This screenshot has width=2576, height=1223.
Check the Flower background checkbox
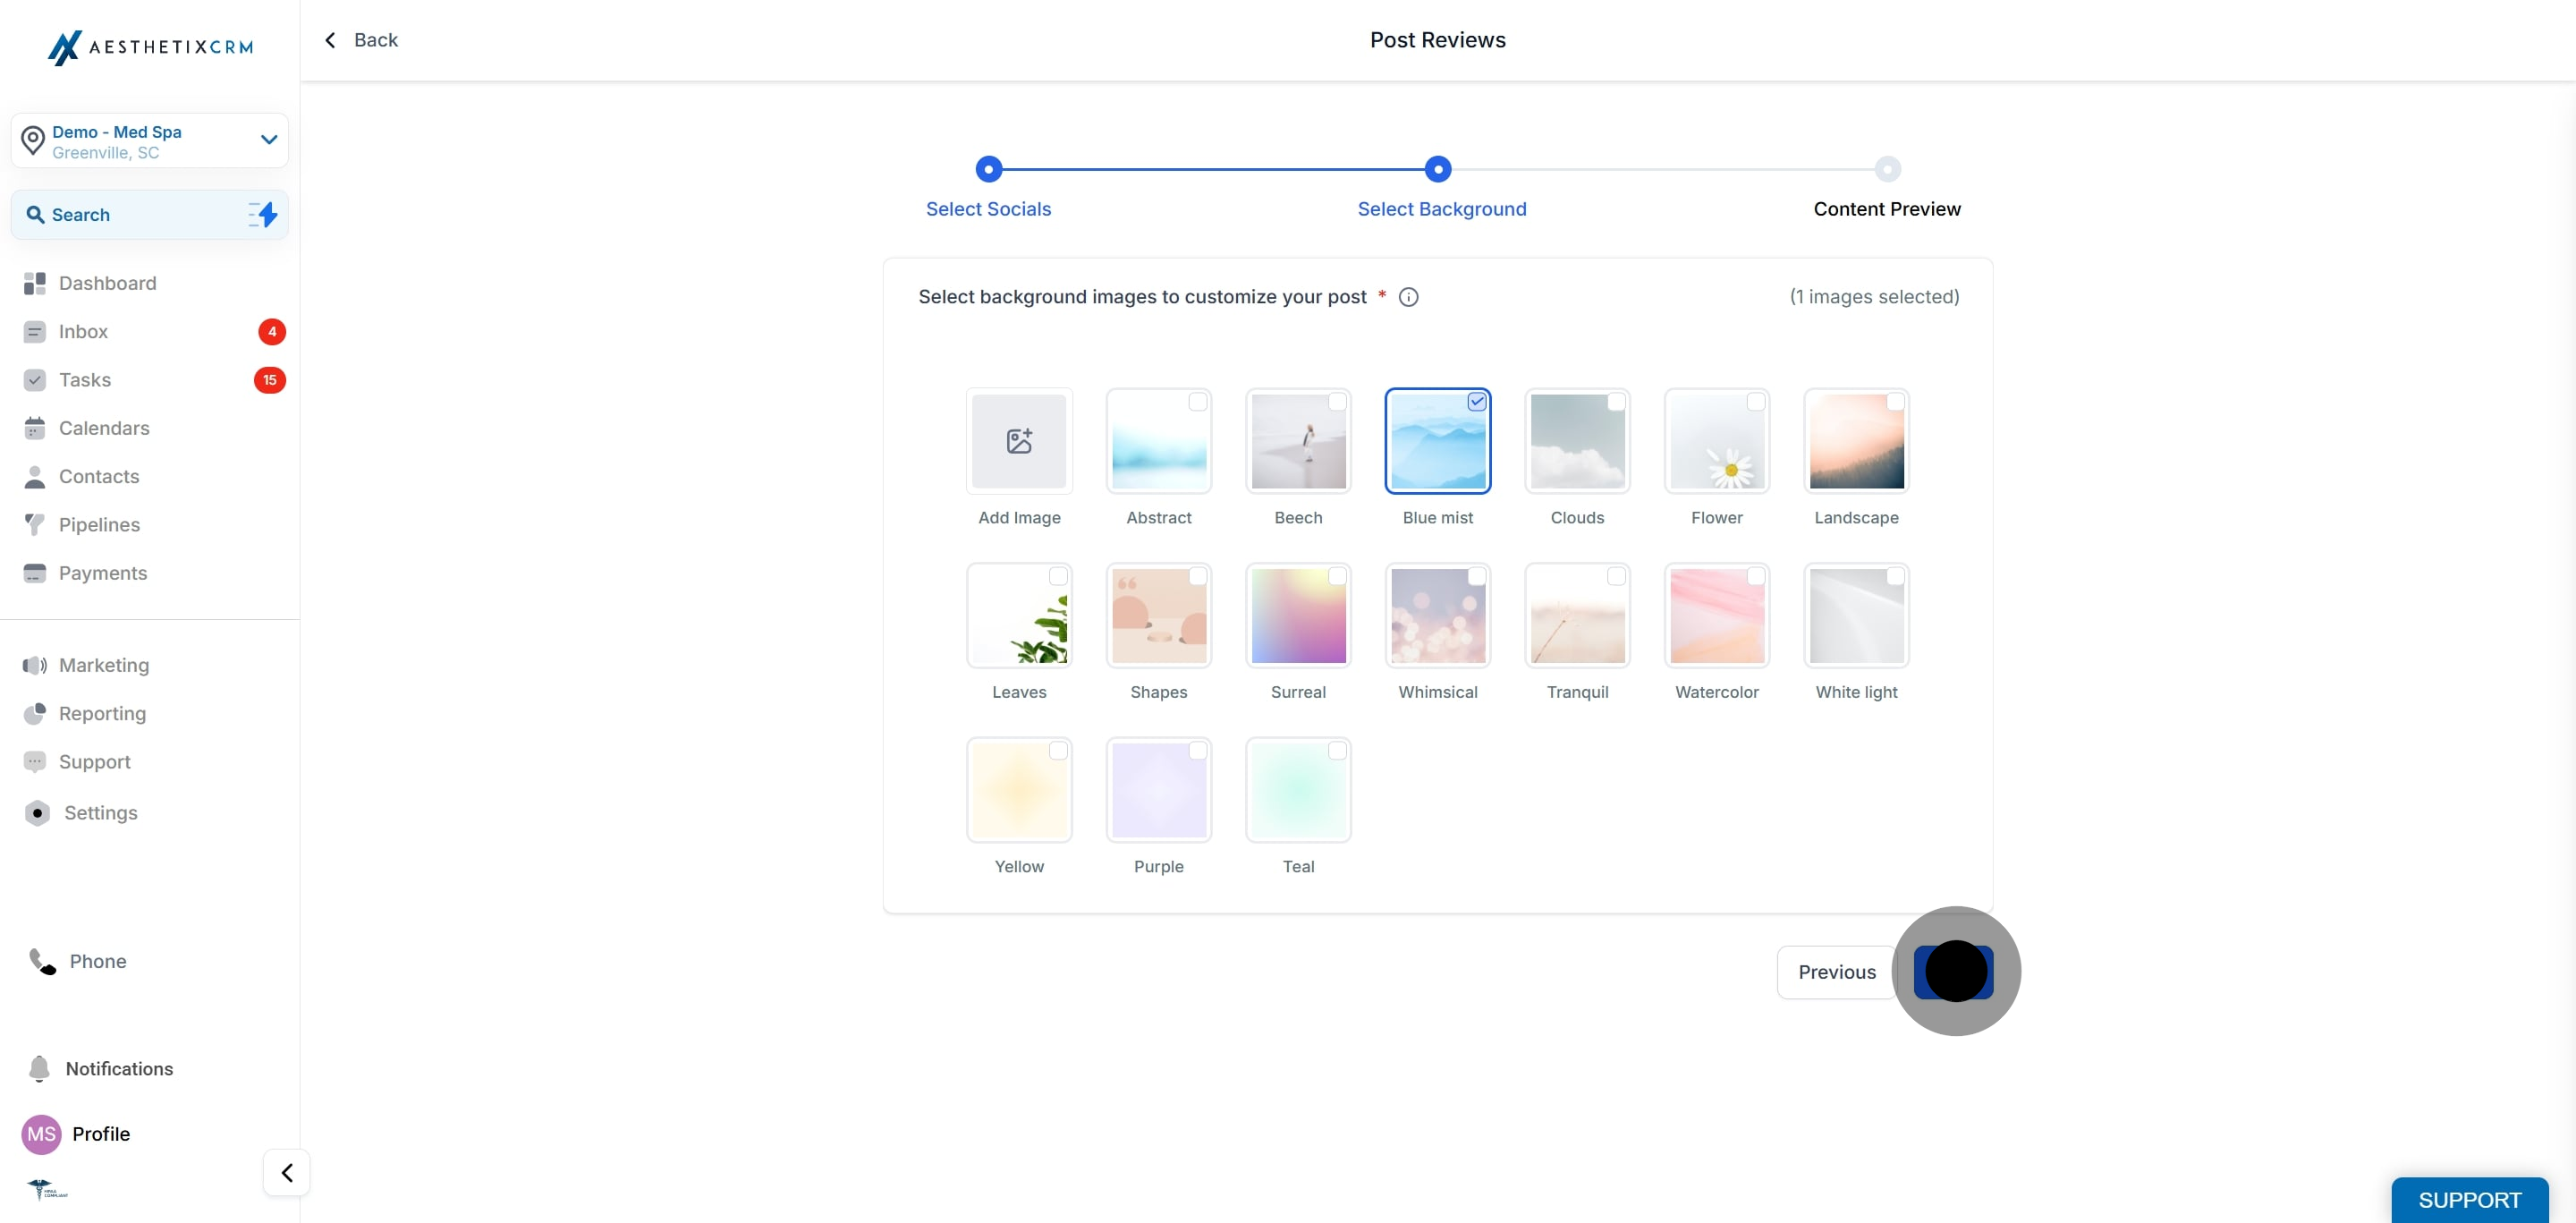1756,402
